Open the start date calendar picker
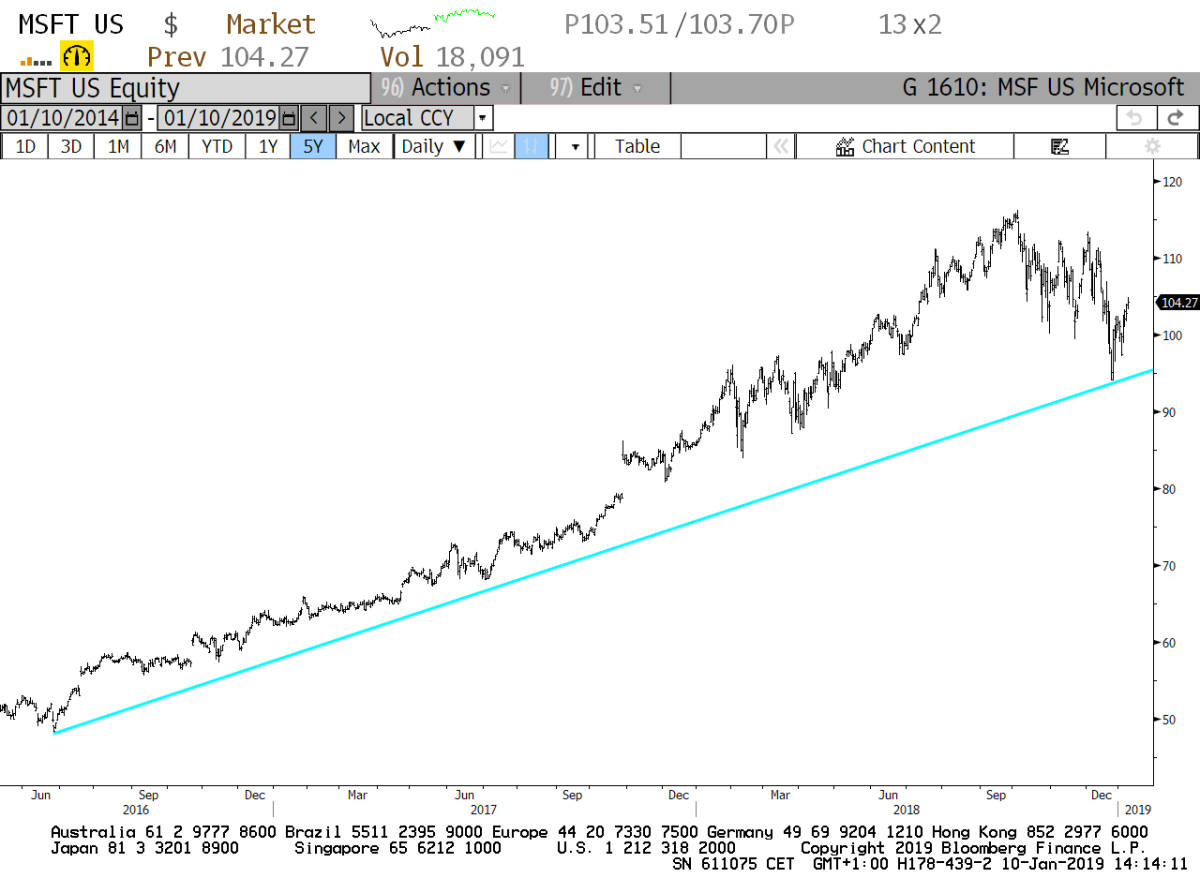 click(x=132, y=118)
